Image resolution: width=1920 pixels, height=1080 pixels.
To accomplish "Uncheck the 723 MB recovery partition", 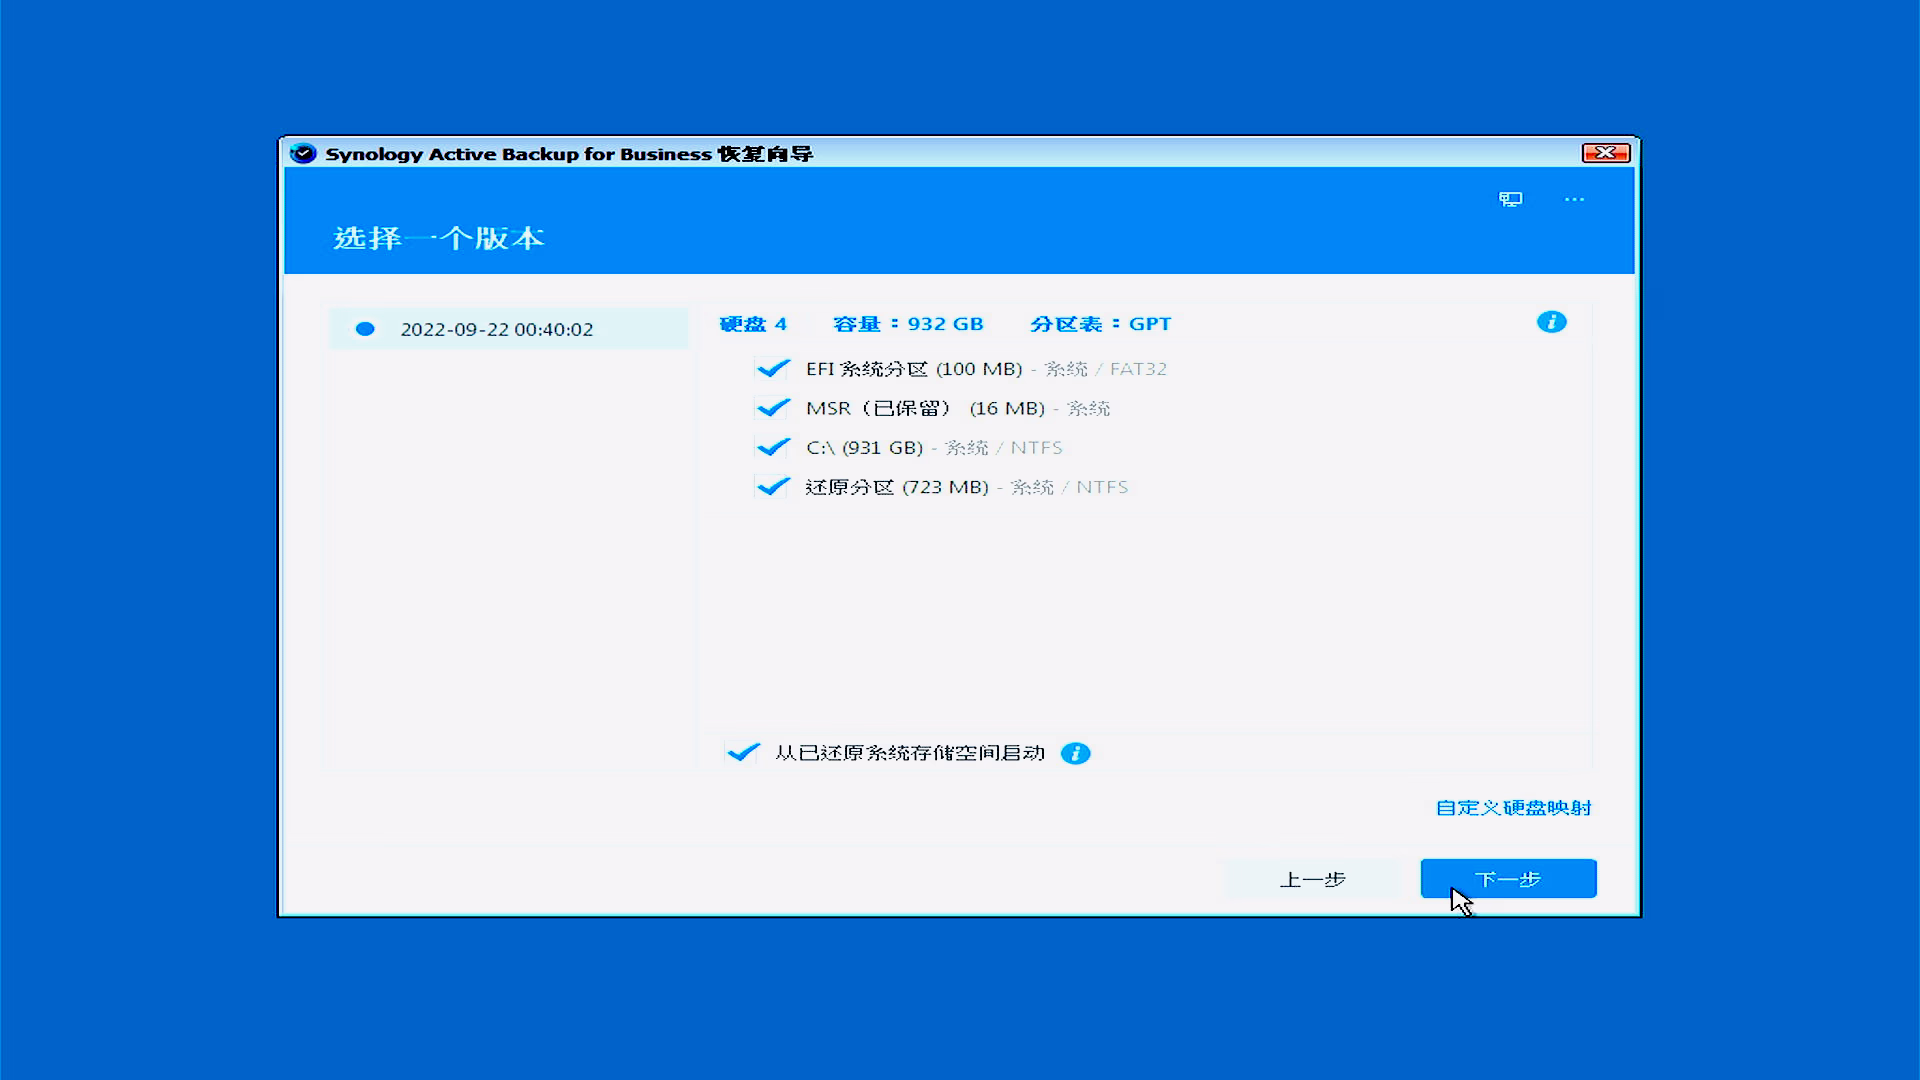I will pos(773,487).
